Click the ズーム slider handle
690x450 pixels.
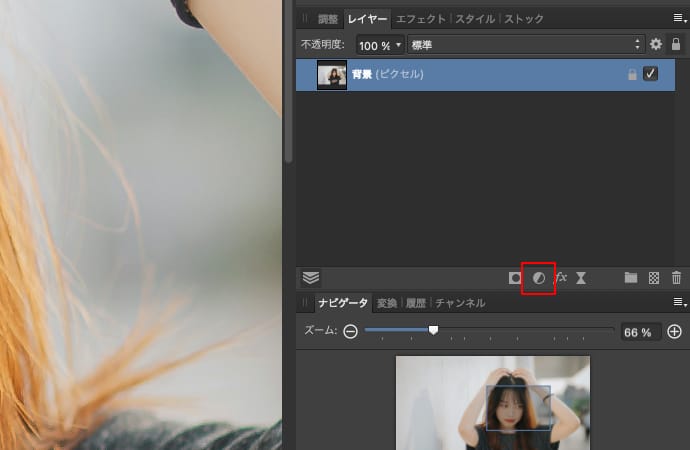click(x=433, y=329)
